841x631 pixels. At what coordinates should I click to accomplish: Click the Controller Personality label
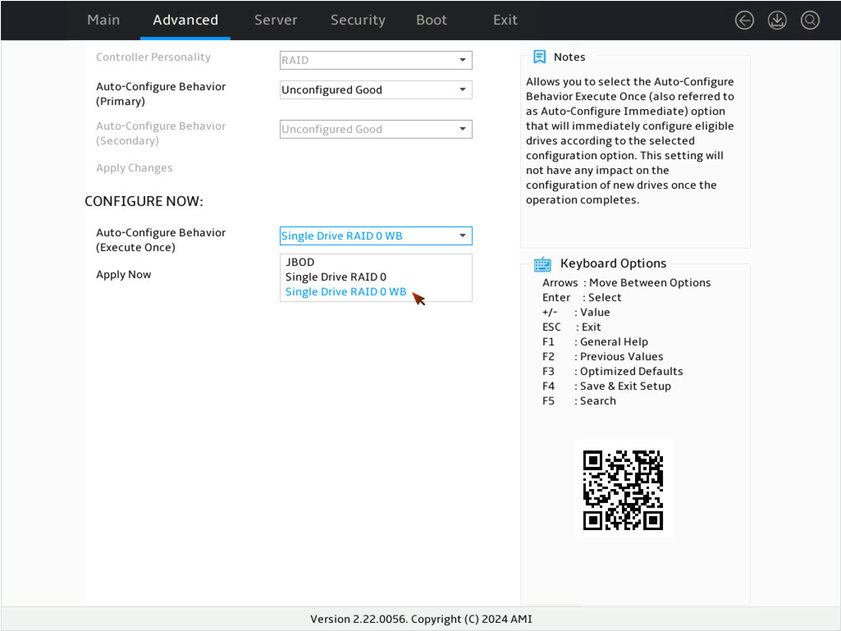pos(153,57)
